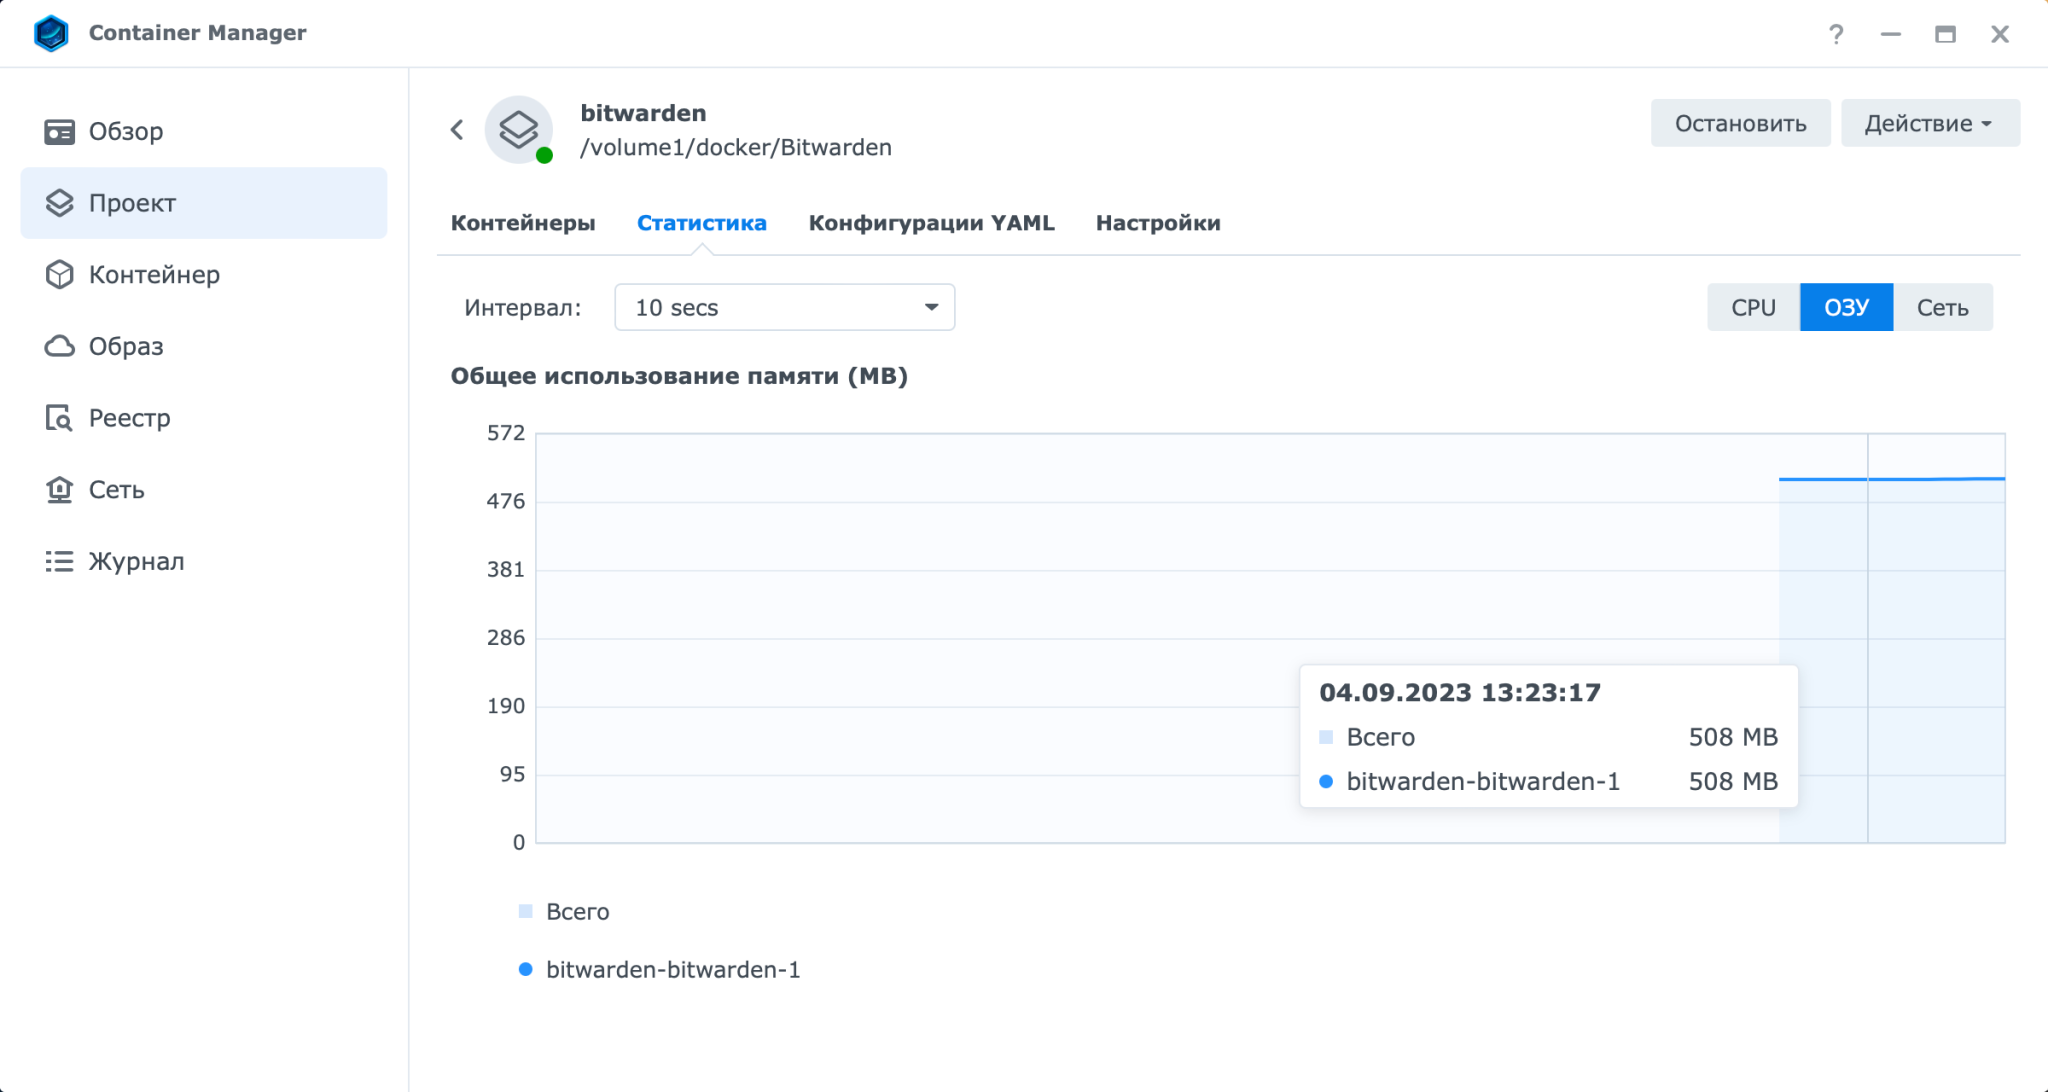Toggle the bitwarden-bitwarden-1 legend dot below the chart
The image size is (2048, 1092).
(525, 969)
